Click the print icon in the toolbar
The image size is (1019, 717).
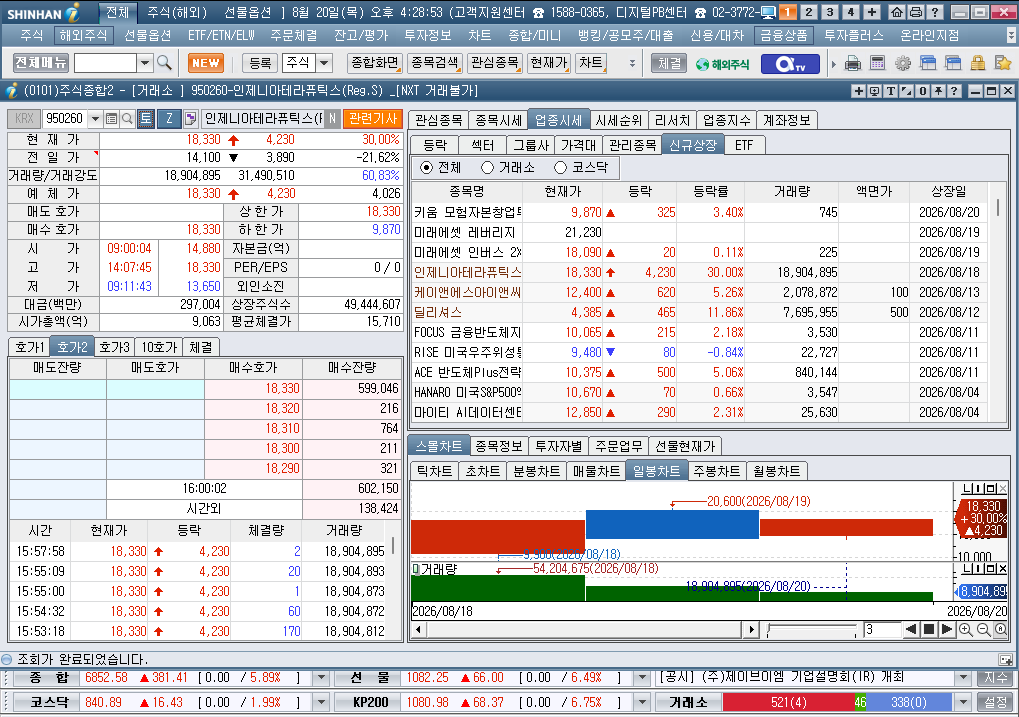click(853, 63)
